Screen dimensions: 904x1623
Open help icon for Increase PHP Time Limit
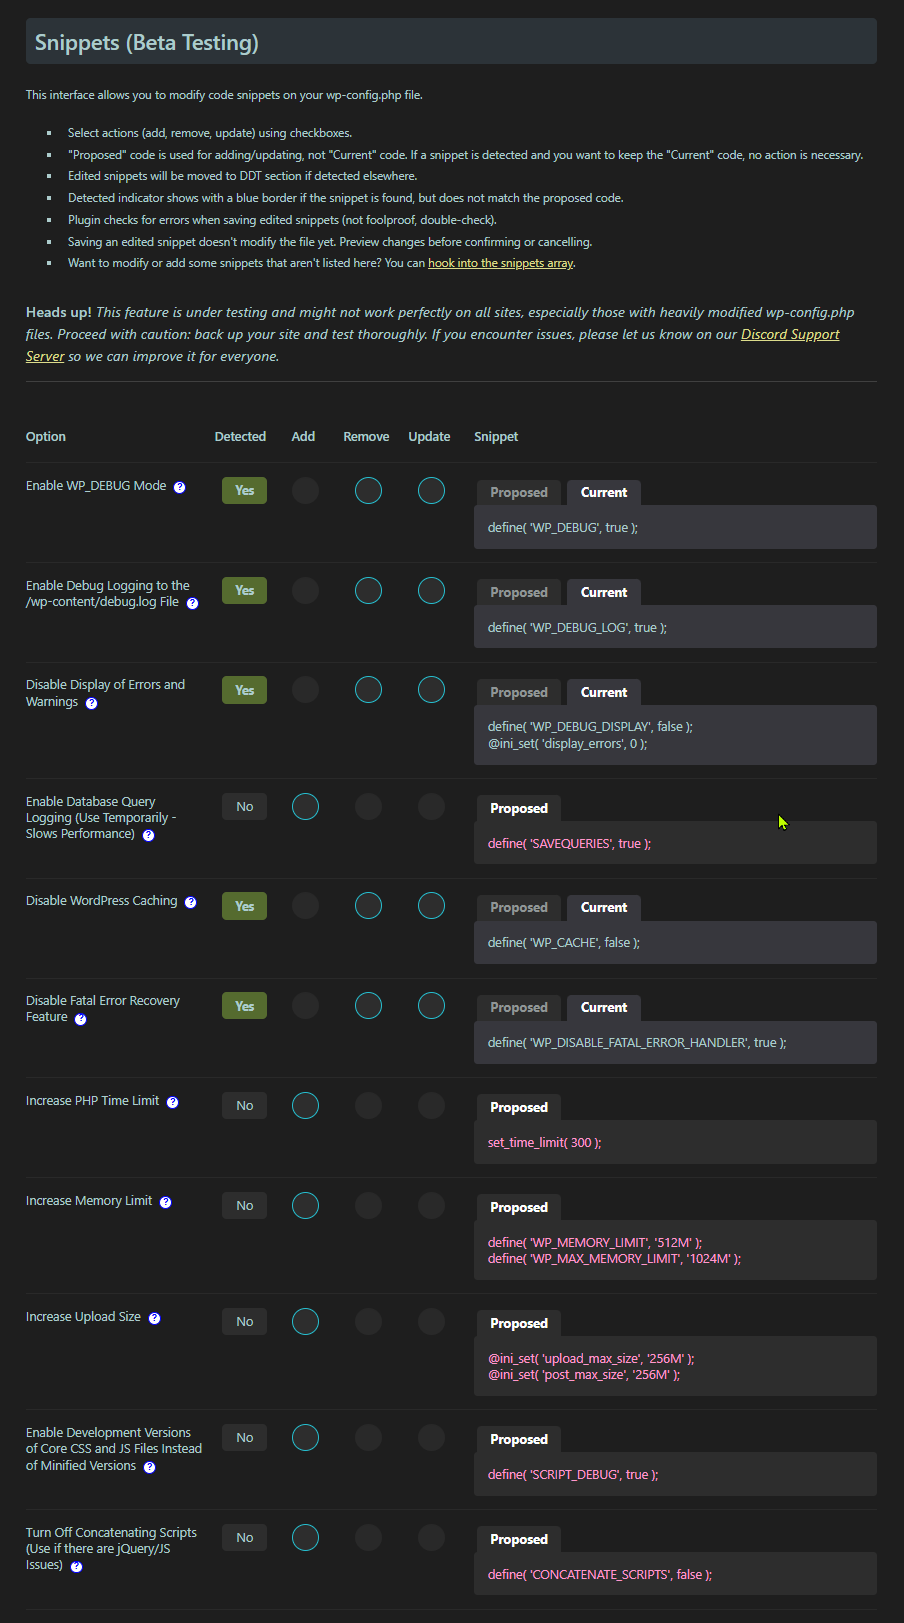172,1102
